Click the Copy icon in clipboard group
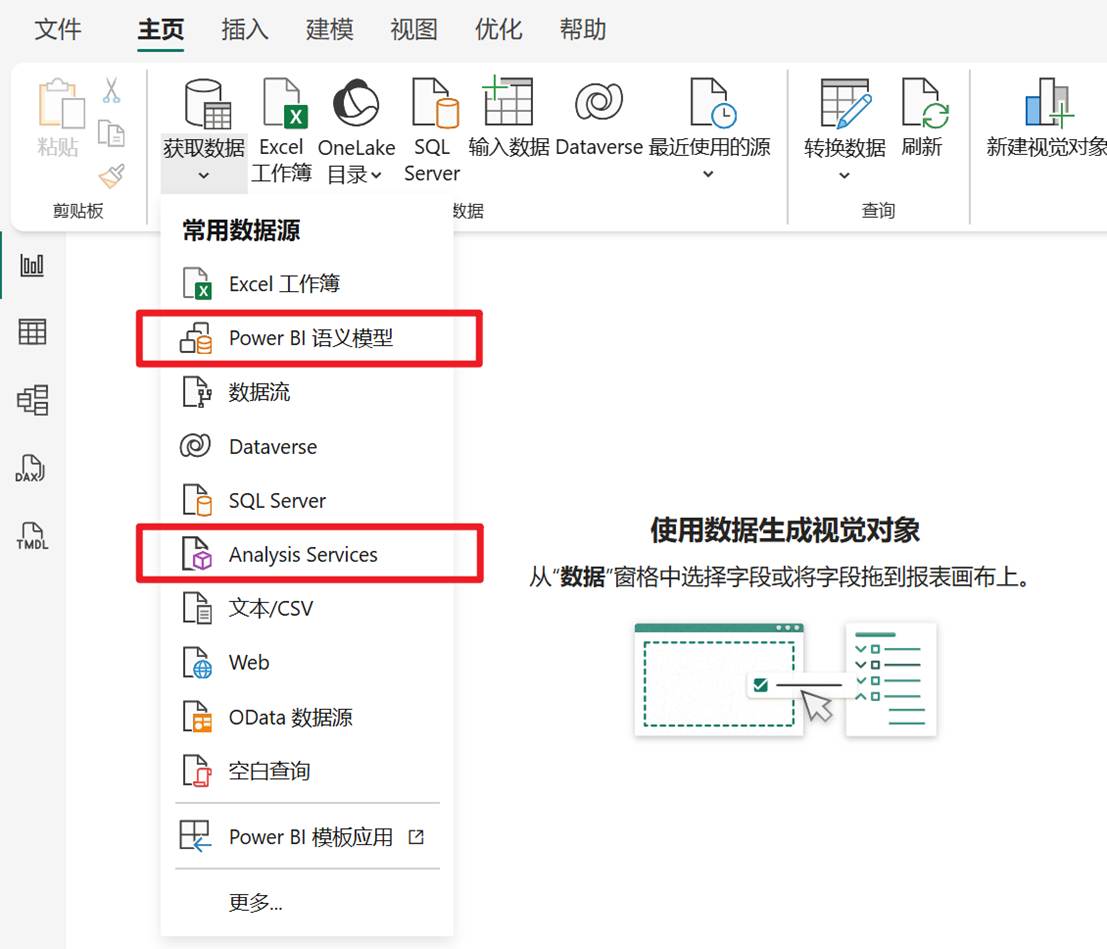The width and height of the screenshot is (1107, 949). click(x=112, y=133)
